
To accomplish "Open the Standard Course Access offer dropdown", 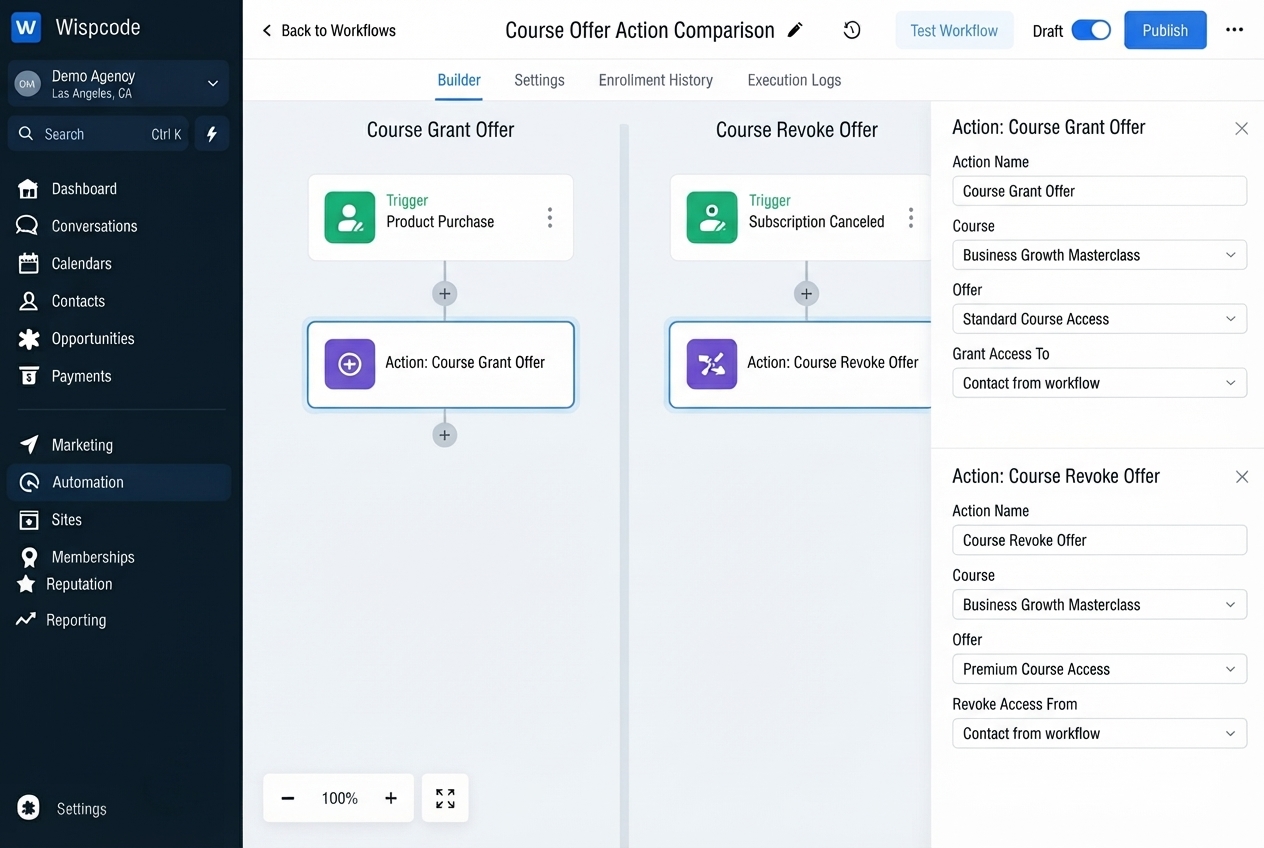I will tap(1099, 319).
